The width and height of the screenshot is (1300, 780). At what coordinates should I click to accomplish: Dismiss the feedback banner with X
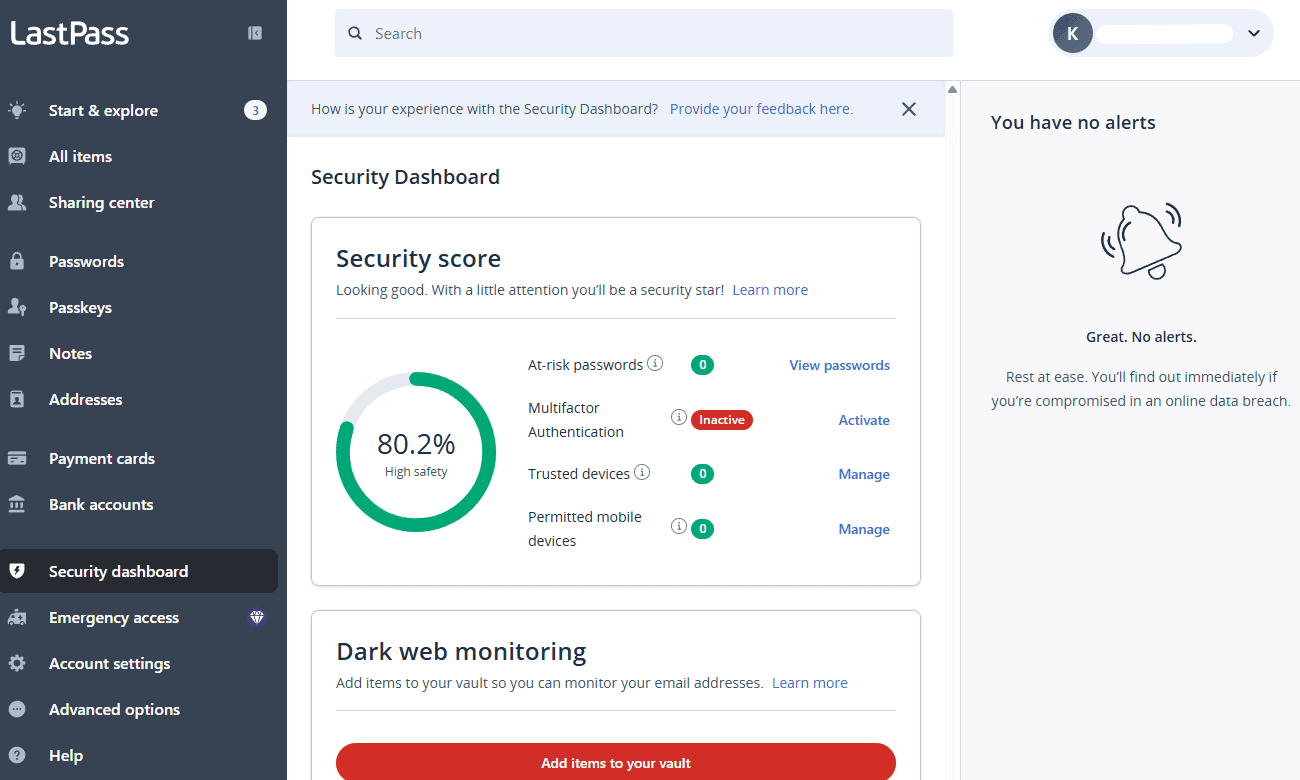[908, 109]
